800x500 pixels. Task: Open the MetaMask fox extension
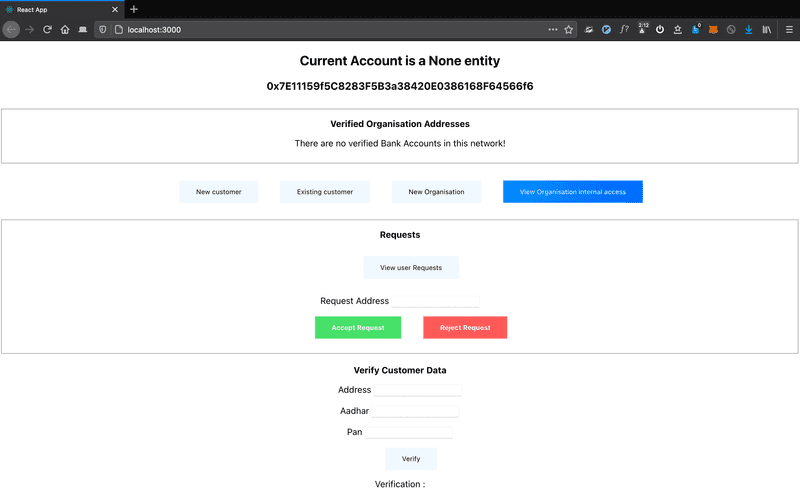[713, 30]
